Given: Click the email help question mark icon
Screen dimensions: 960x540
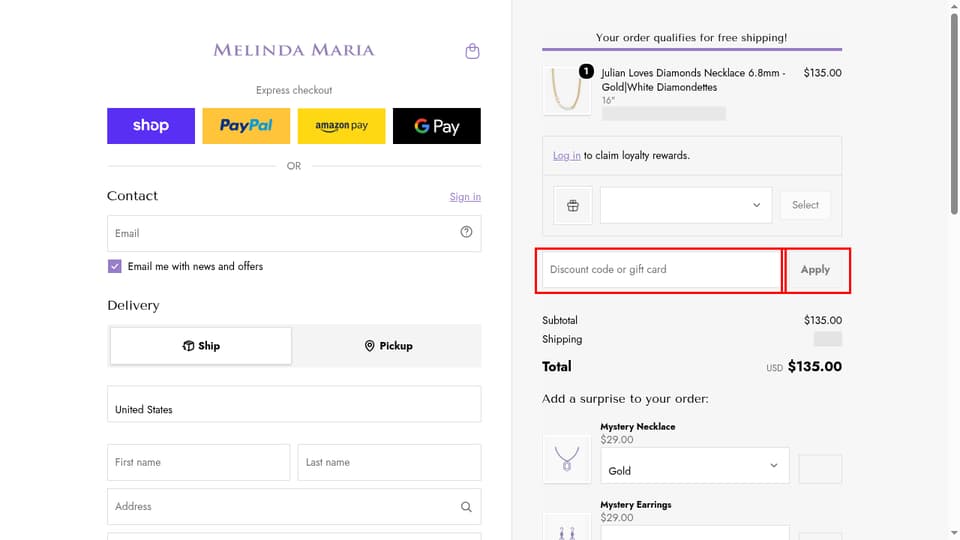Looking at the screenshot, I should [x=467, y=232].
